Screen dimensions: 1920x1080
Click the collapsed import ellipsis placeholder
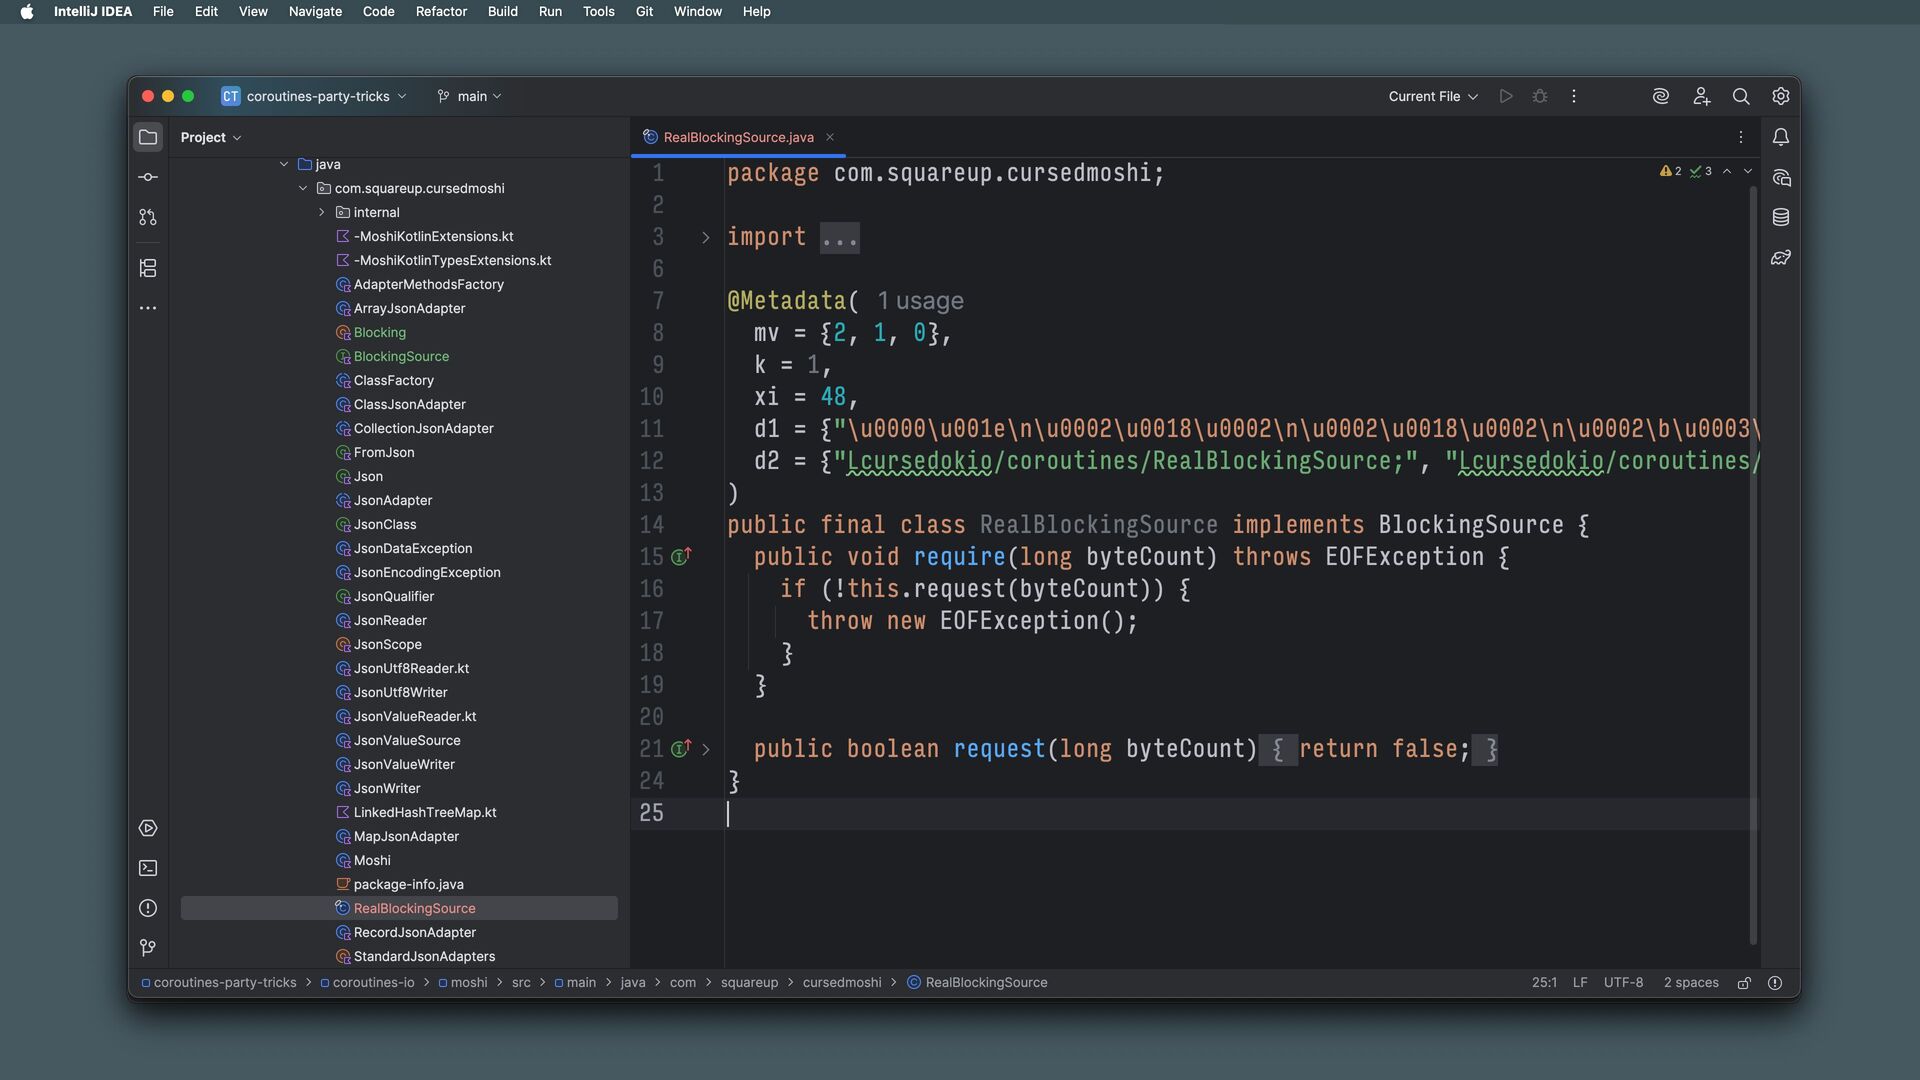coord(839,237)
